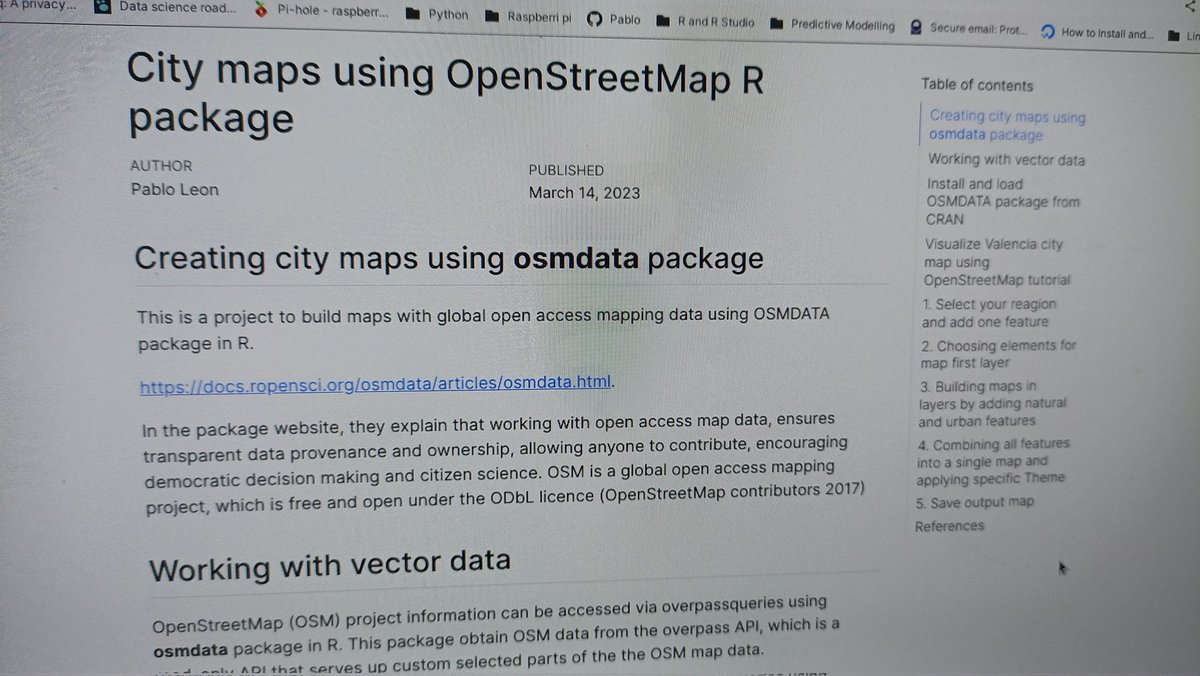
Task: Open 'Install and load OSMDATA package from CRAN'
Action: pyautogui.click(x=1000, y=200)
